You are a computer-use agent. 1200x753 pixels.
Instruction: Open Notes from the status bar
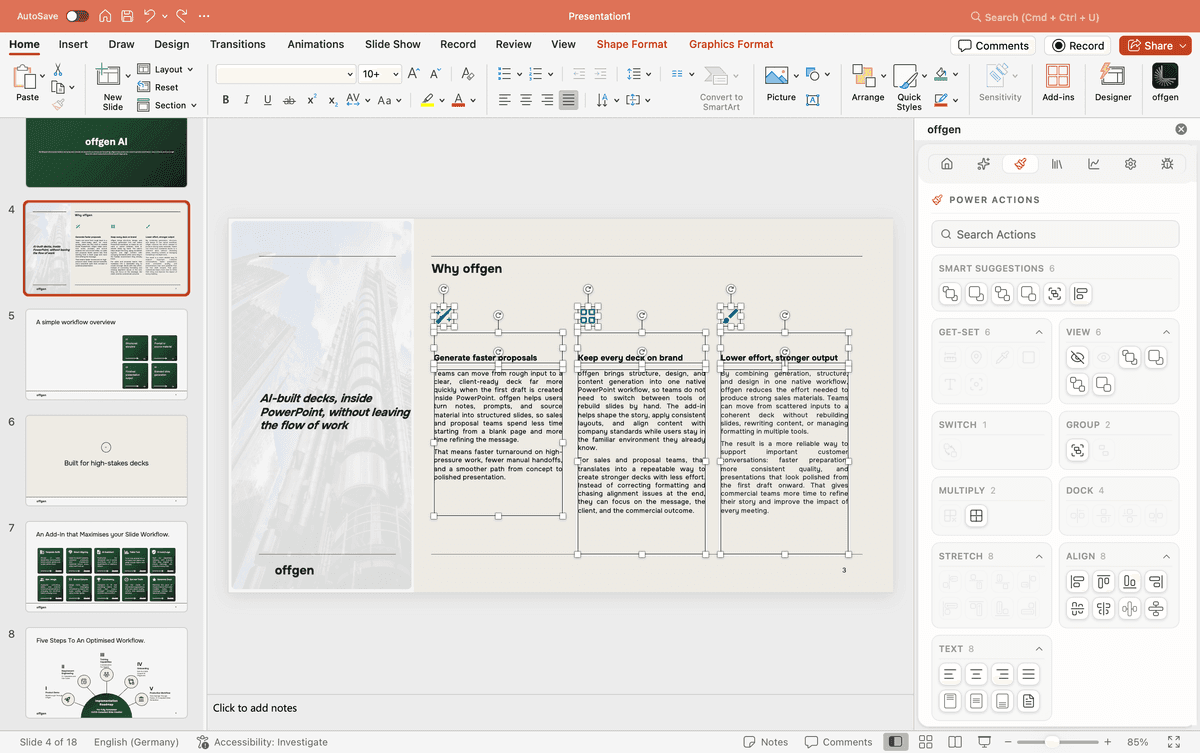(x=766, y=742)
